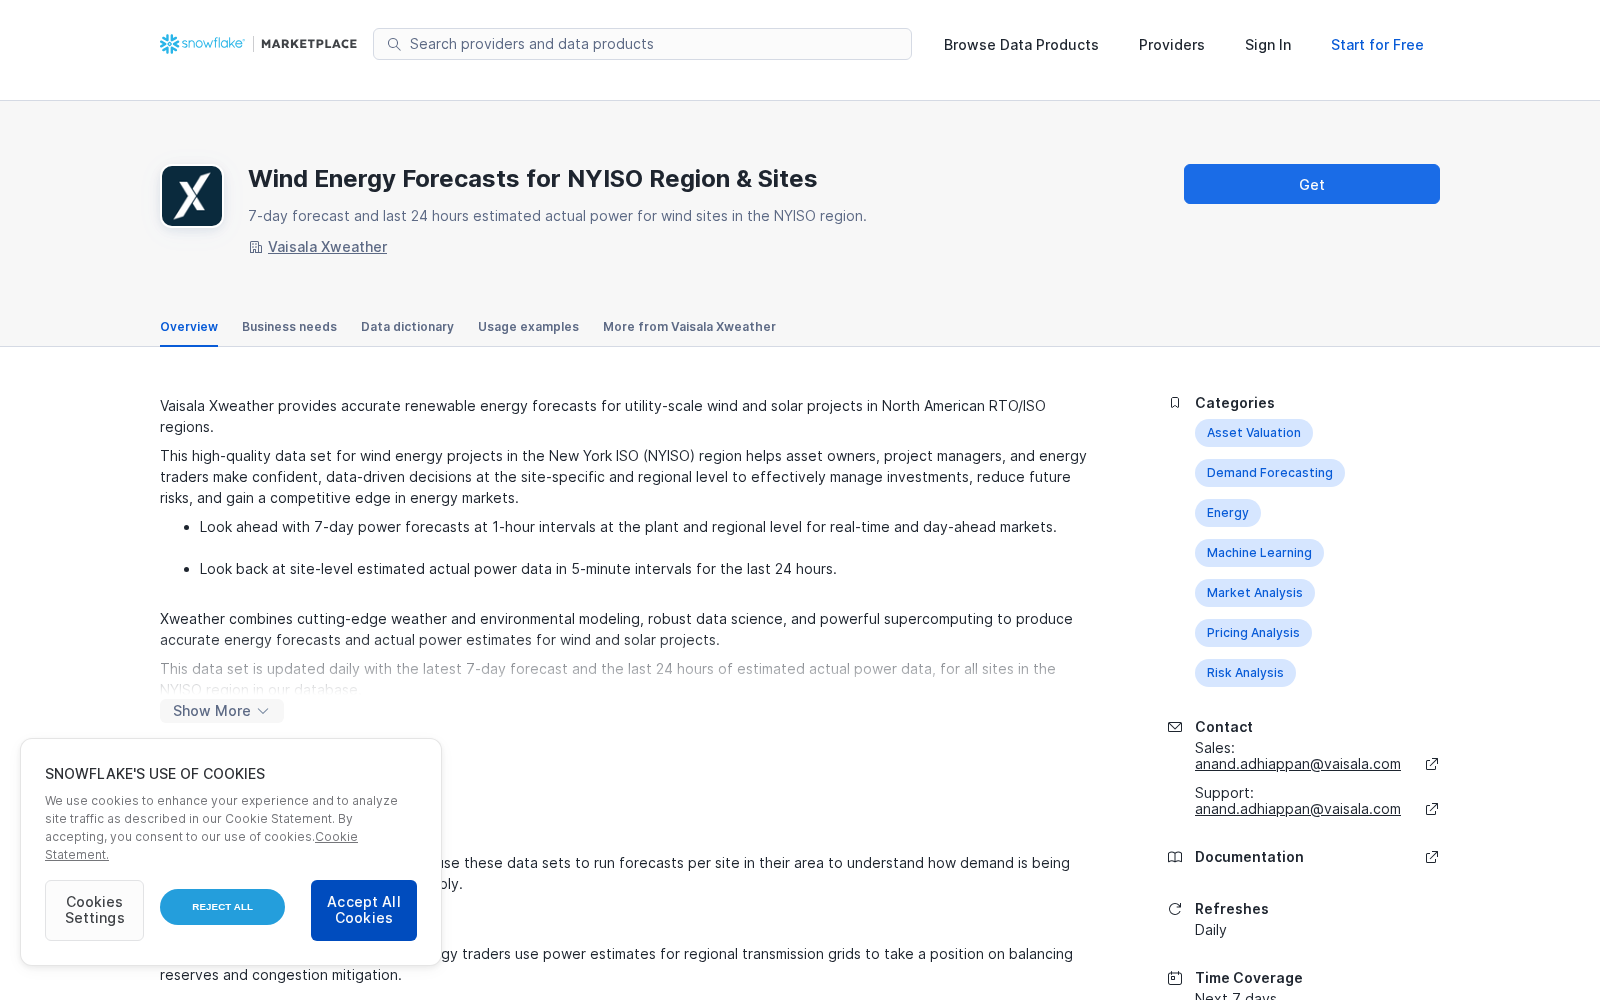This screenshot has width=1600, height=1000.
Task: Open More from Vaisala Xweather tab
Action: [x=689, y=327]
